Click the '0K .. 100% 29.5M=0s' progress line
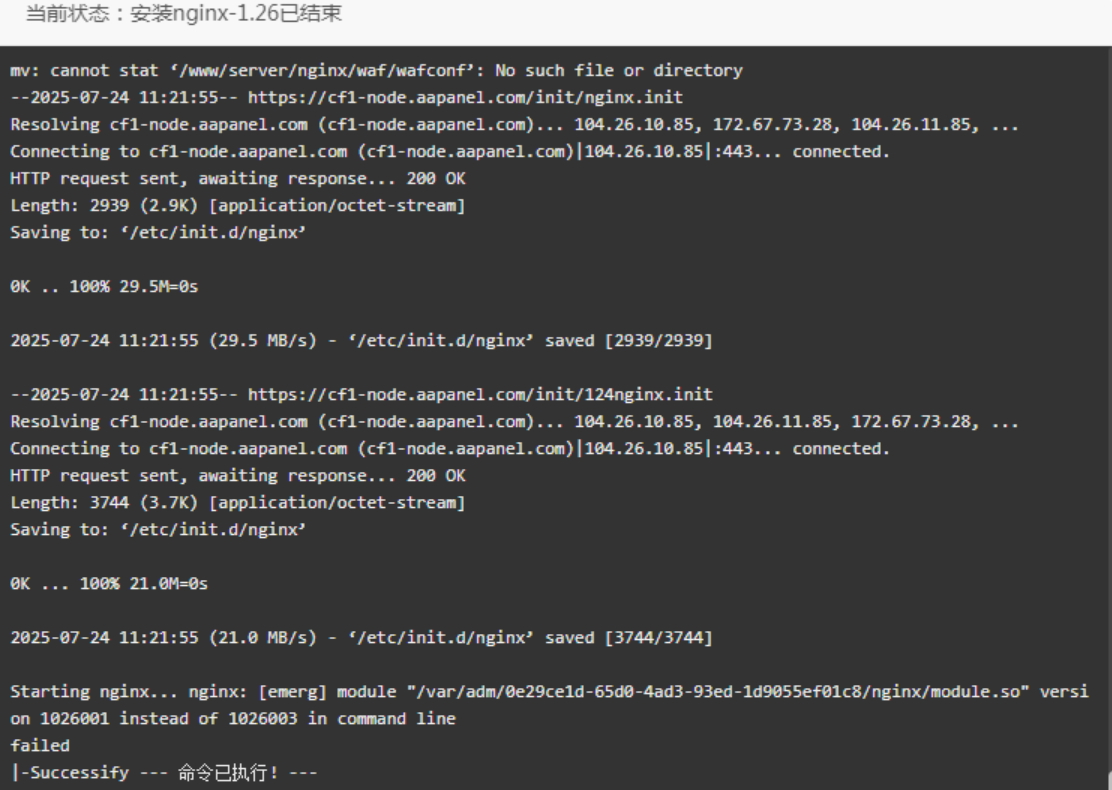 pos(104,286)
